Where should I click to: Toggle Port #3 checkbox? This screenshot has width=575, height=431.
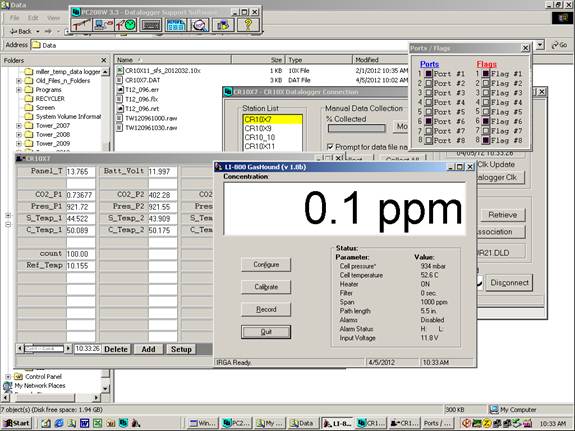click(x=428, y=93)
